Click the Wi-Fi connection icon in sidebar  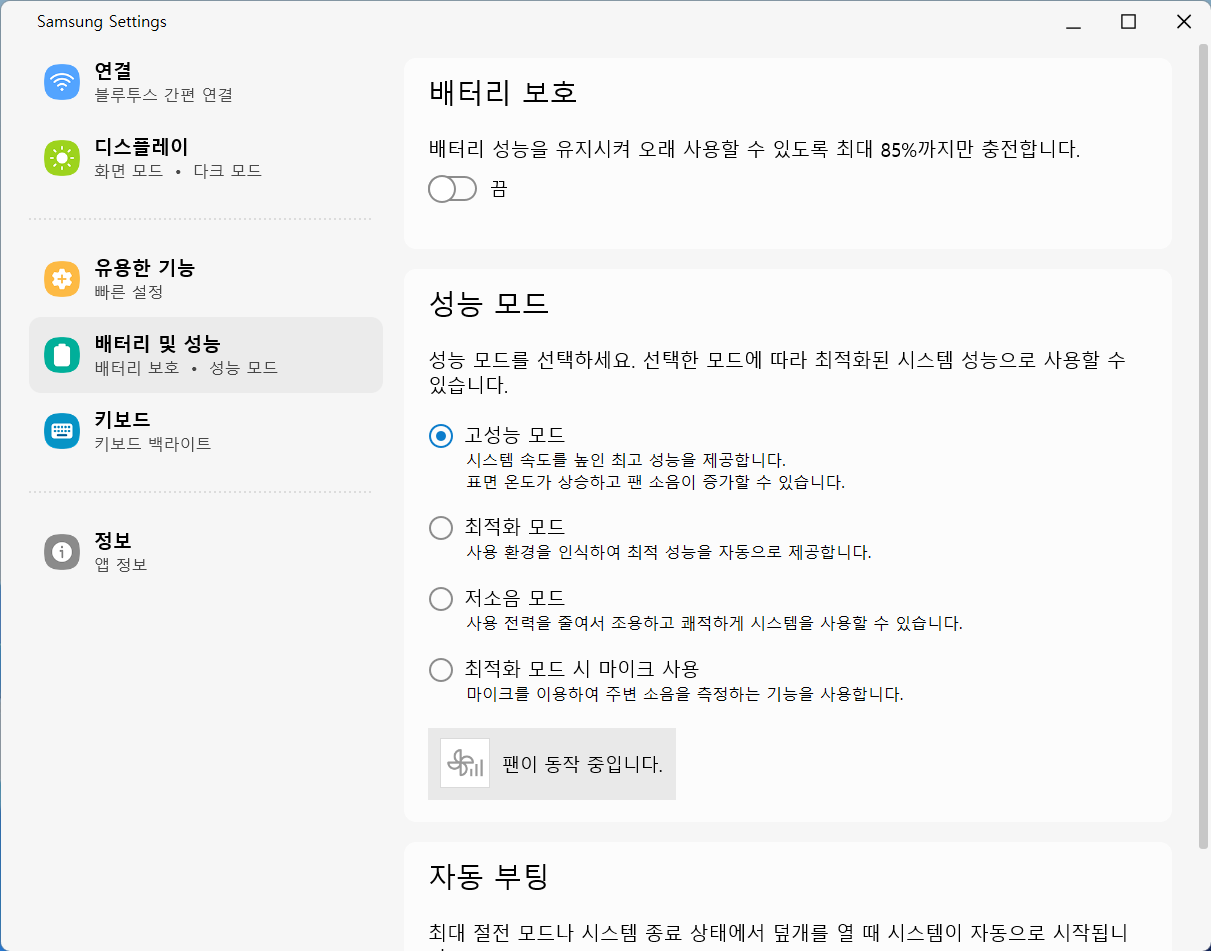tap(62, 82)
